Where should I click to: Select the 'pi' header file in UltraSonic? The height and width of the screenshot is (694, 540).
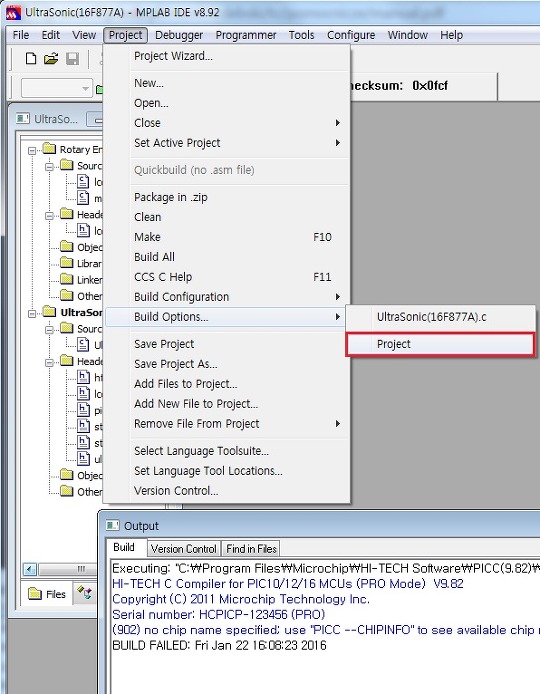pos(89,410)
